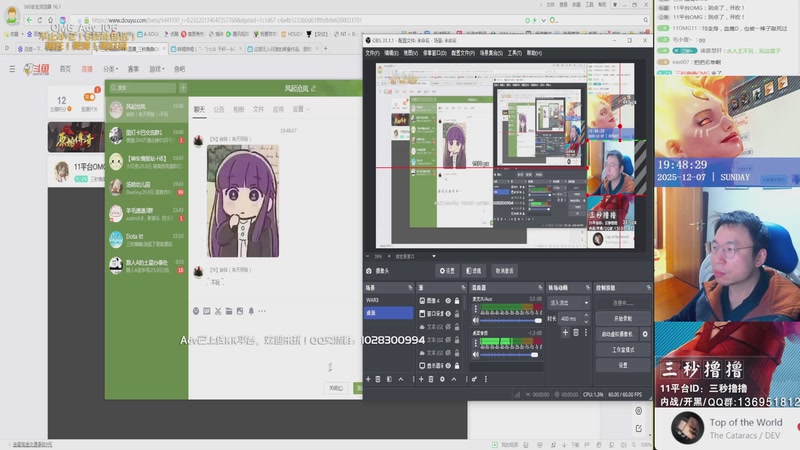The image size is (800, 450).
Task: Open the scene transition type dropdown
Action: pyautogui.click(x=569, y=303)
